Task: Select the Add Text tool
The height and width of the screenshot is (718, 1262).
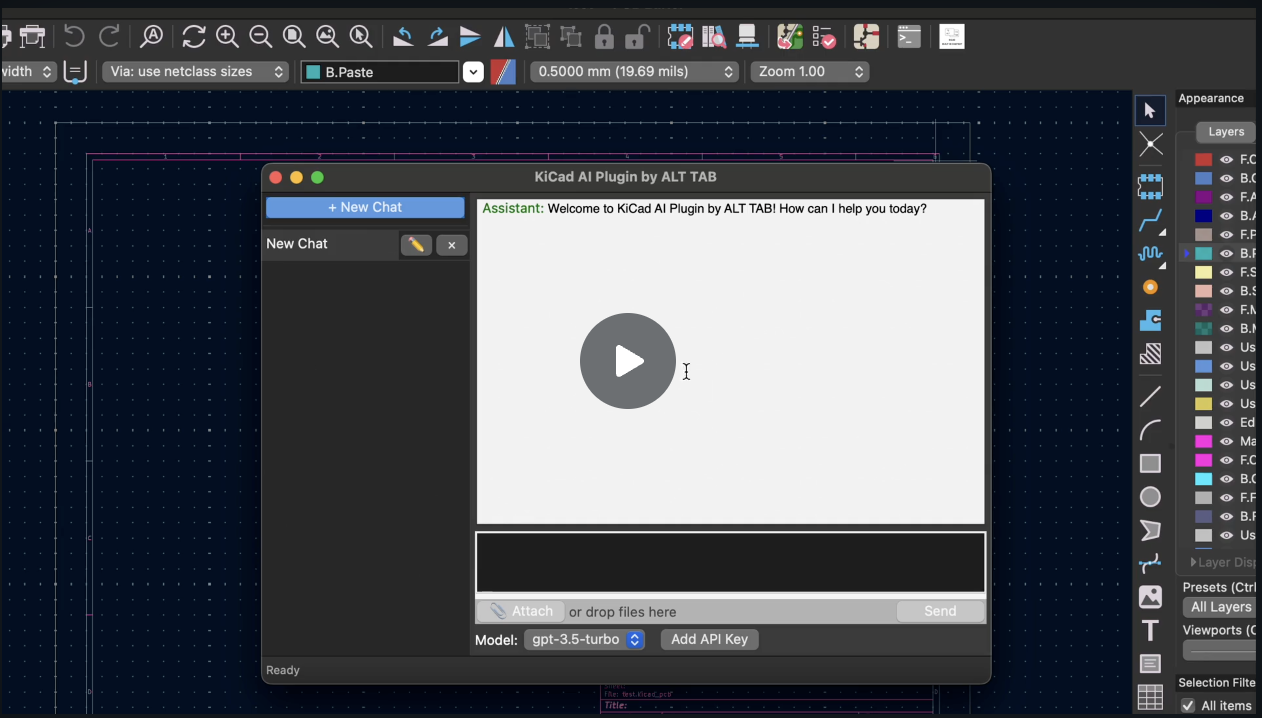Action: pyautogui.click(x=1150, y=631)
